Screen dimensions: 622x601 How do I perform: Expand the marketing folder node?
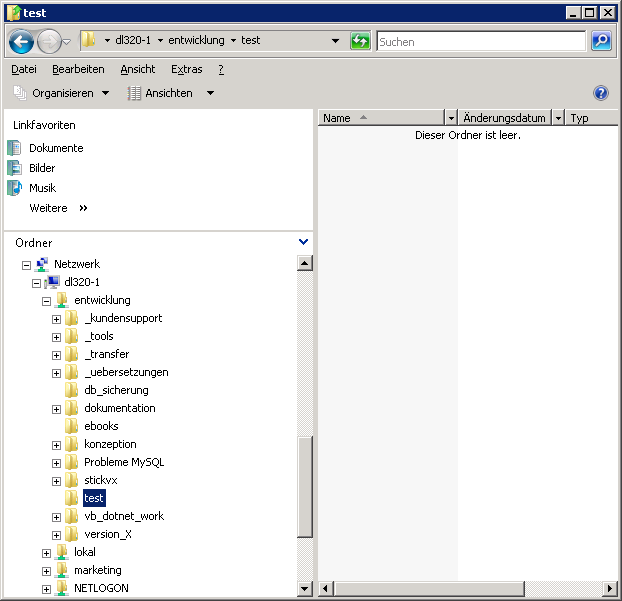(46, 571)
